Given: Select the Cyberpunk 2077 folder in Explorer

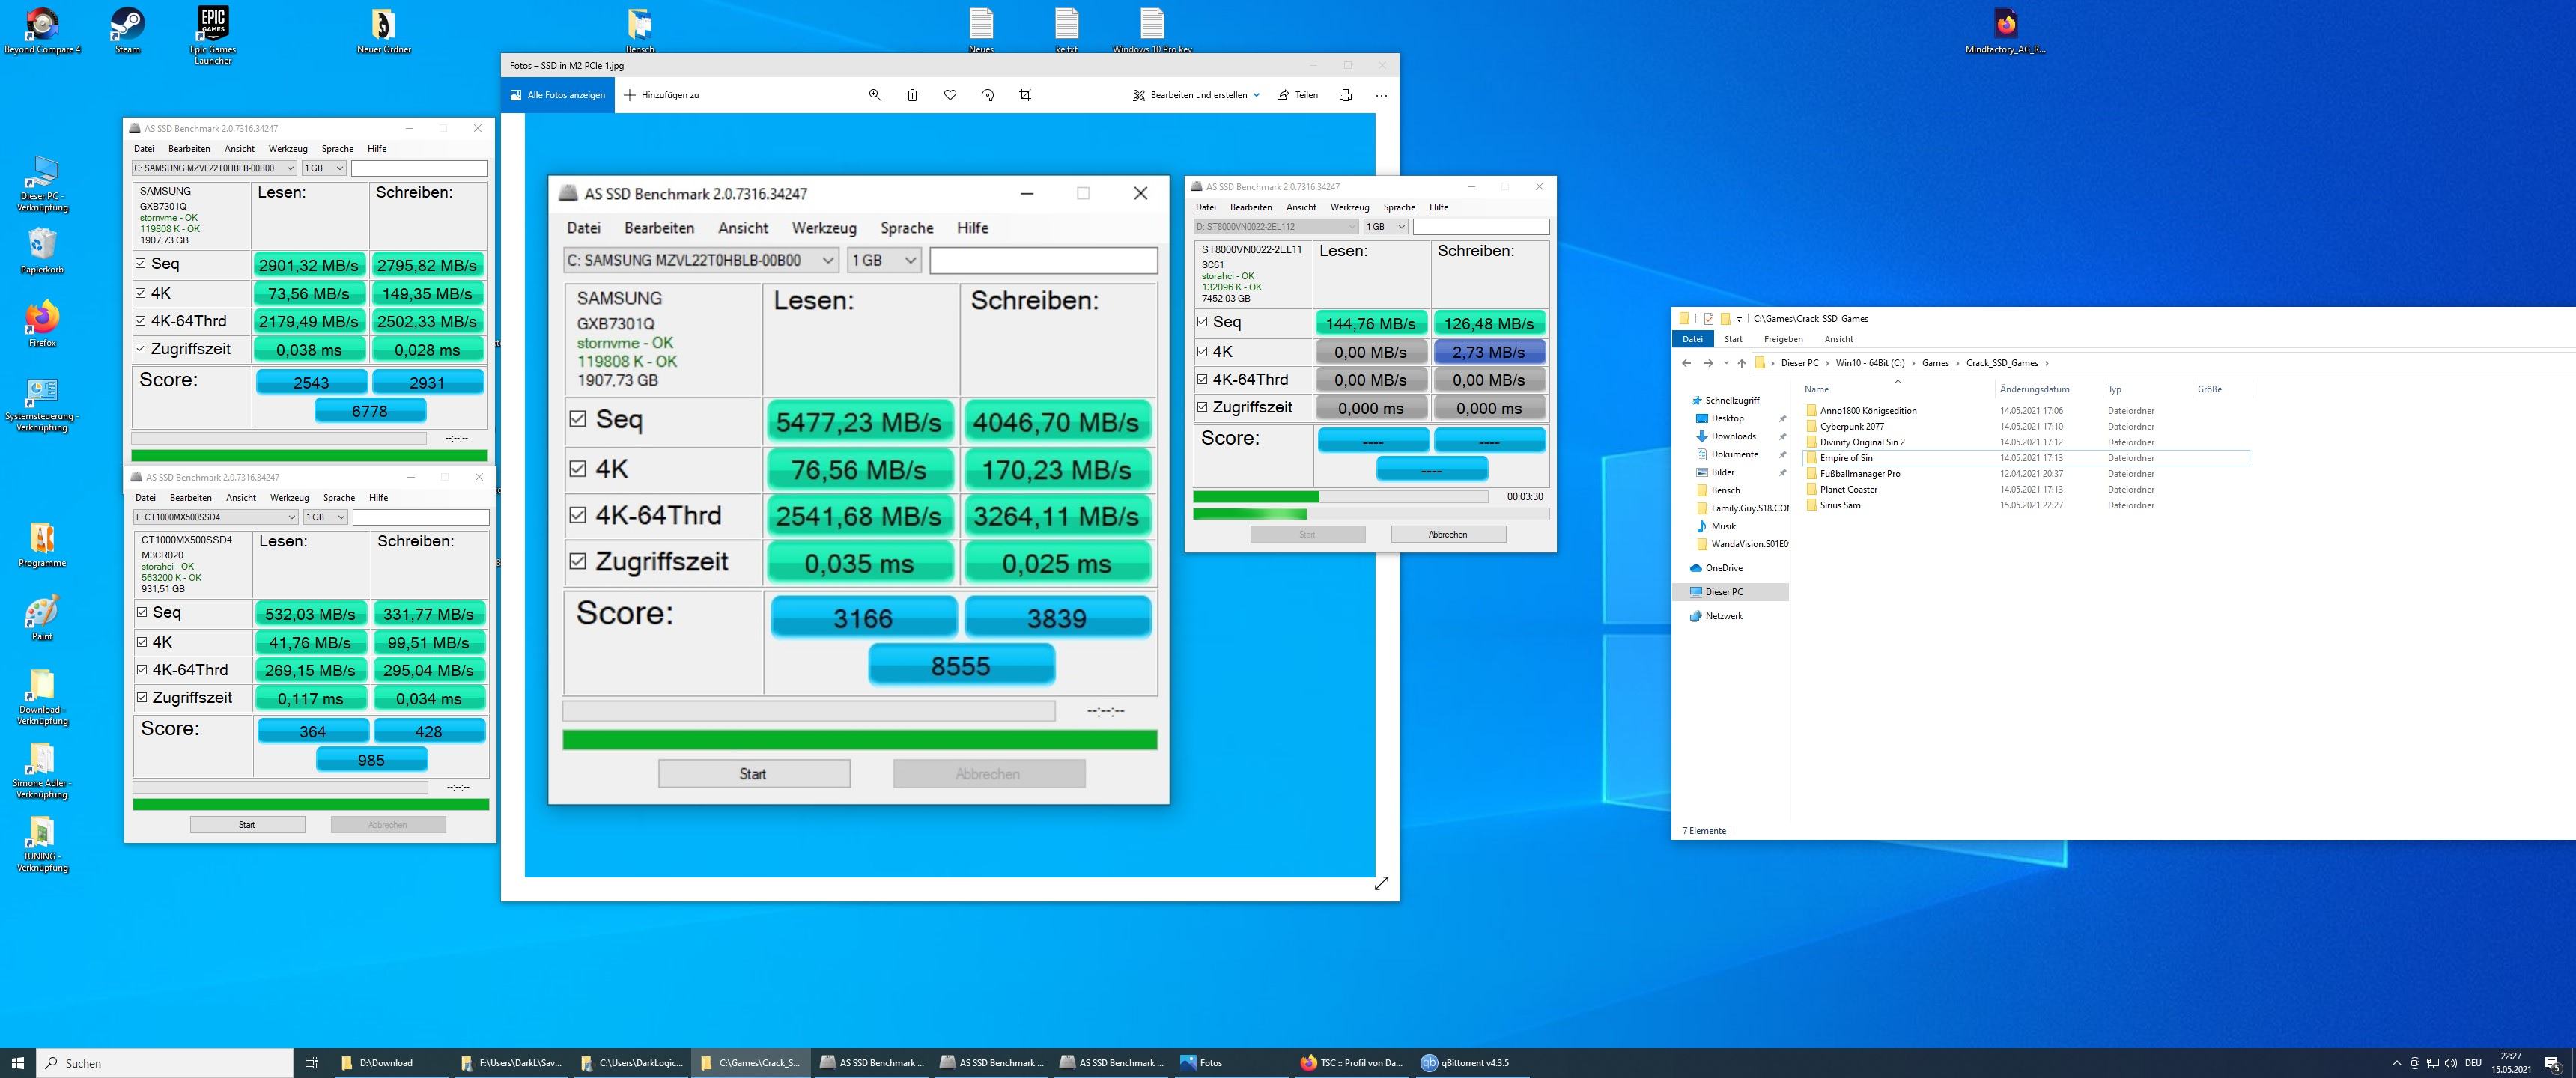Looking at the screenshot, I should pos(2025,426).
